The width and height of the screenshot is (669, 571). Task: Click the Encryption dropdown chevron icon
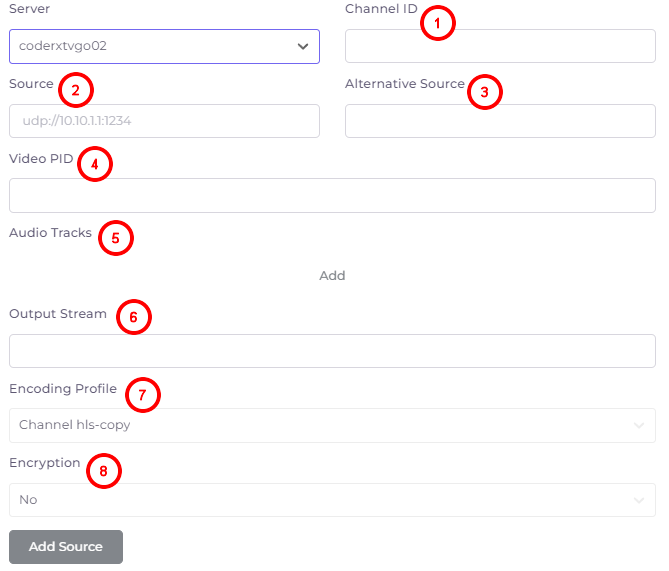(639, 500)
